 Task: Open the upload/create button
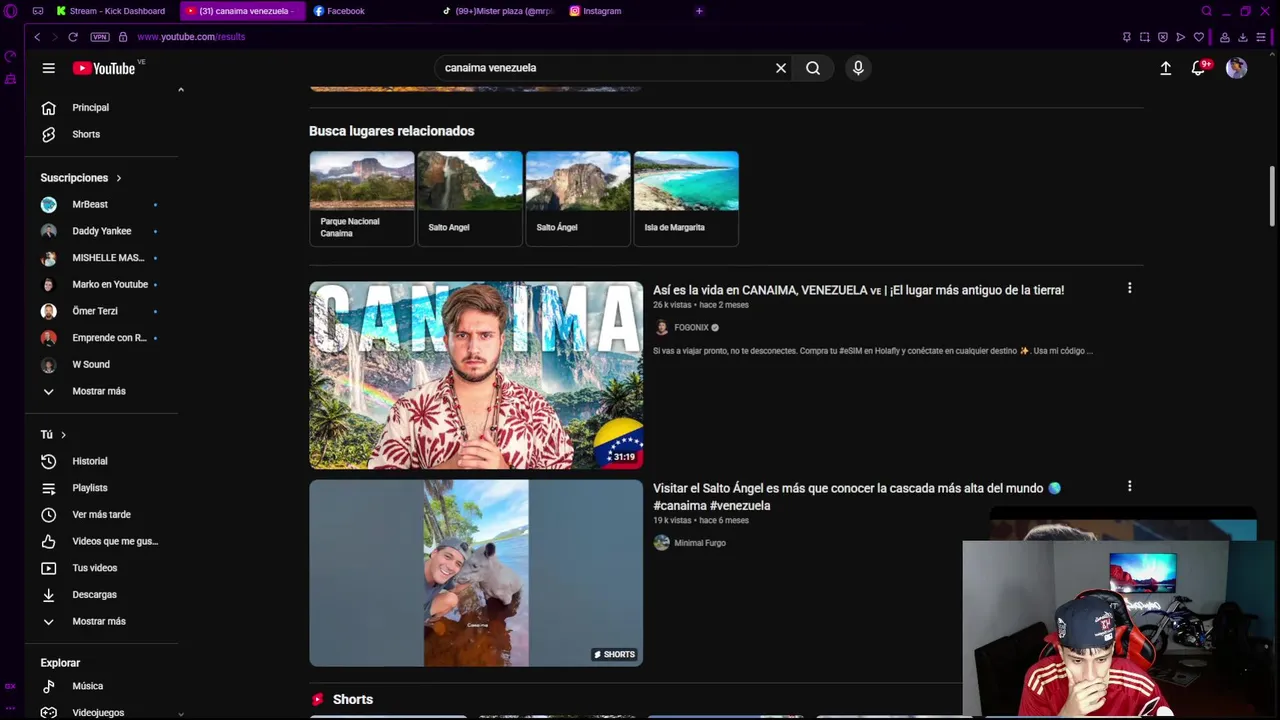[1165, 68]
